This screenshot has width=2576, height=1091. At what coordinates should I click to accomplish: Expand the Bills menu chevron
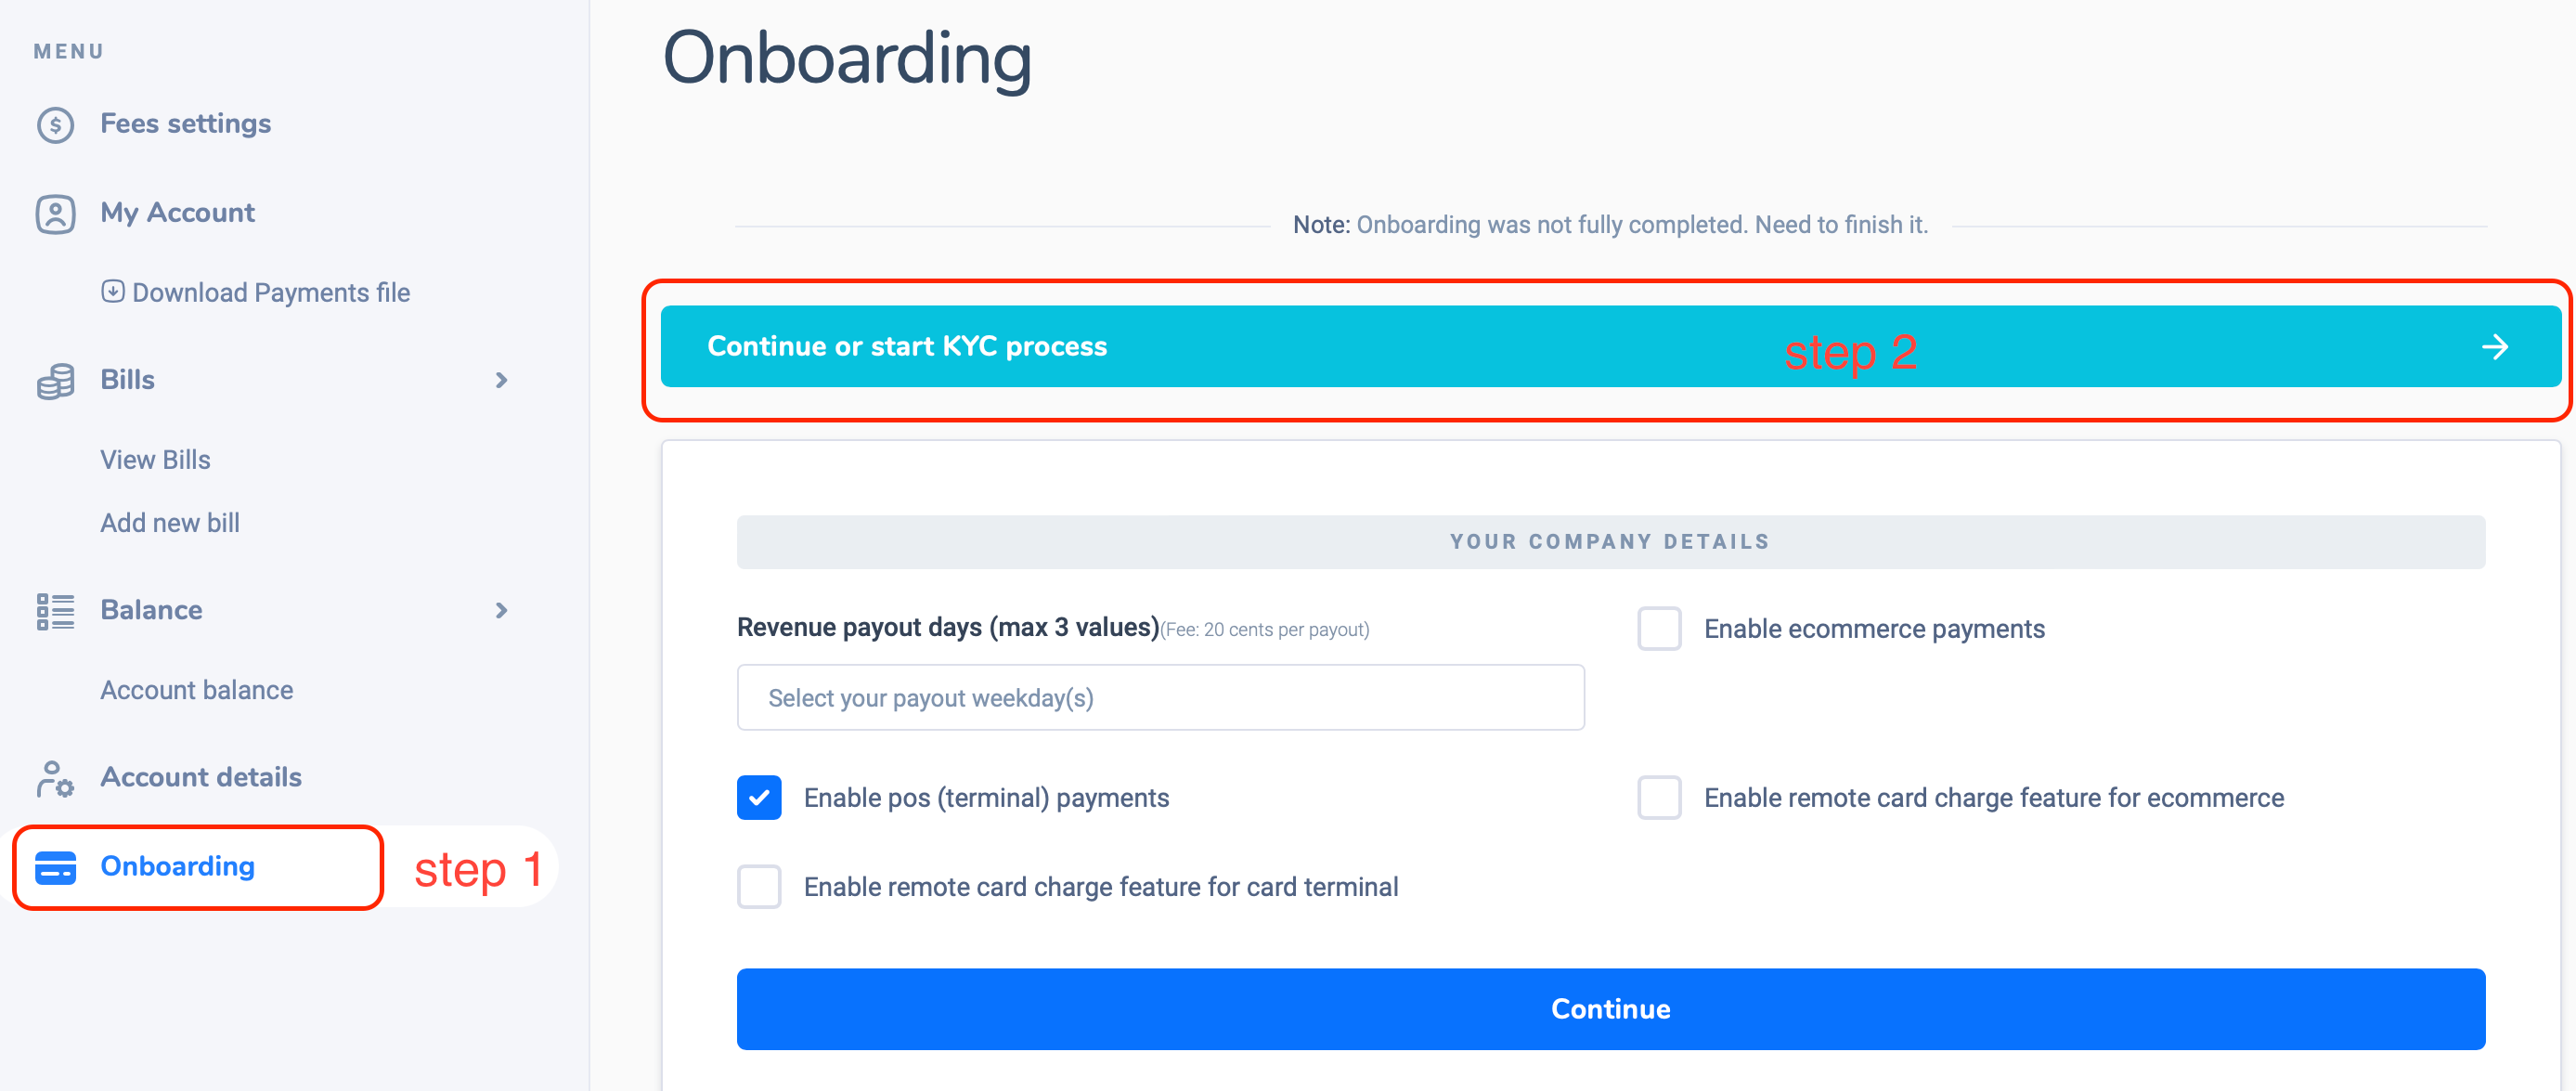coord(502,381)
